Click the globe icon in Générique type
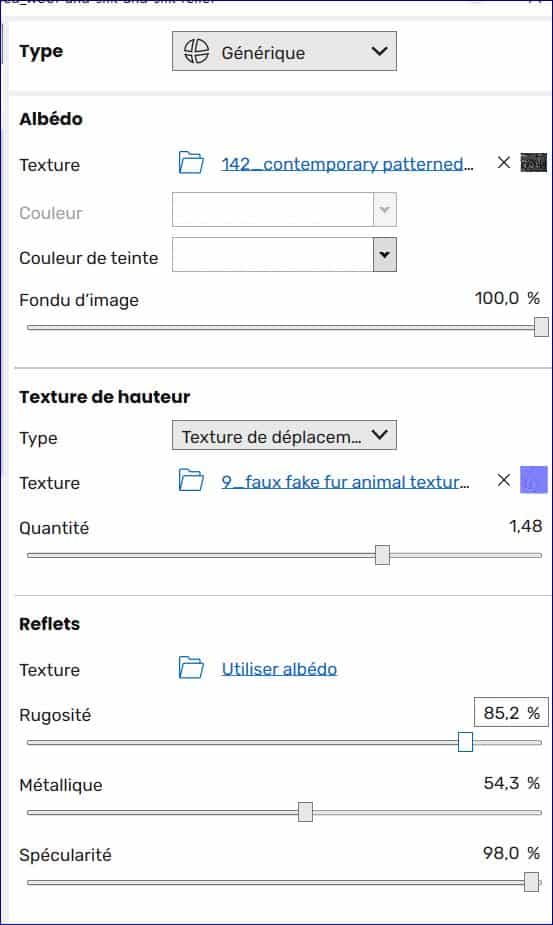Viewport: 553px width, 925px height. click(196, 51)
